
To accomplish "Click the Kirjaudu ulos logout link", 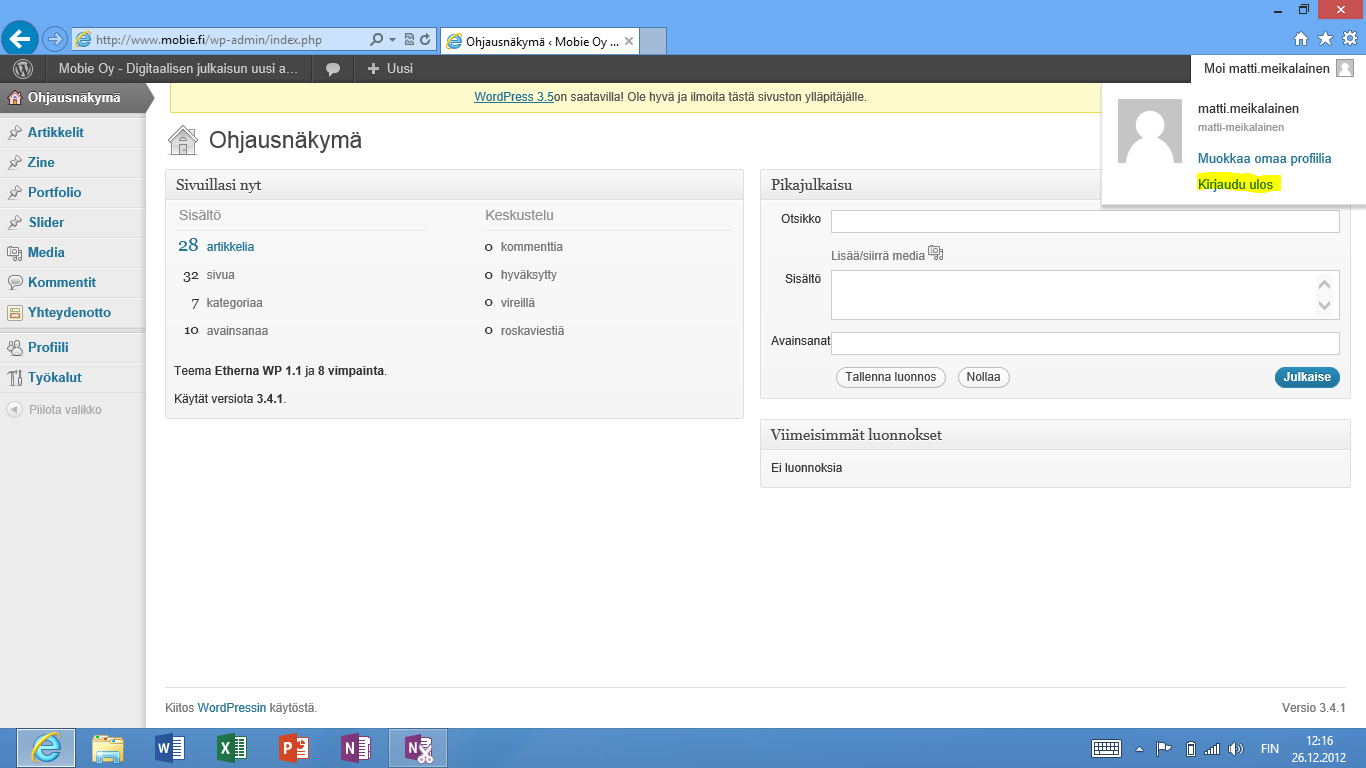I will pyautogui.click(x=1235, y=185).
